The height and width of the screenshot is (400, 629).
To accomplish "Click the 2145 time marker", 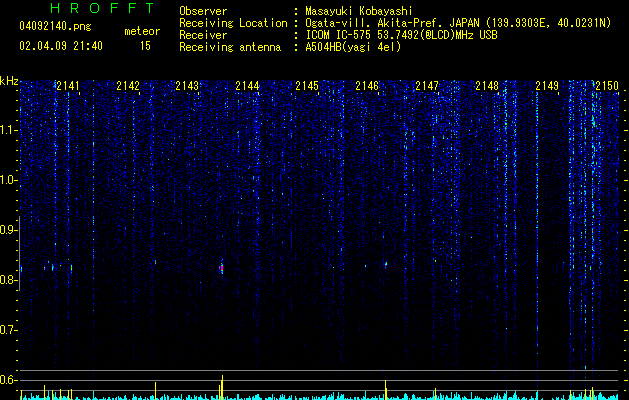I will coord(307,85).
